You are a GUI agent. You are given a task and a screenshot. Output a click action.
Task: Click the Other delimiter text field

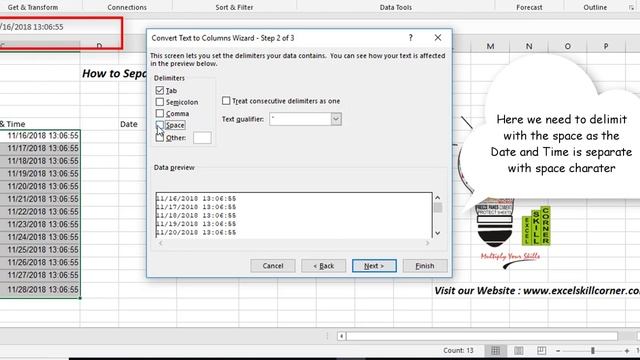pyautogui.click(x=202, y=138)
